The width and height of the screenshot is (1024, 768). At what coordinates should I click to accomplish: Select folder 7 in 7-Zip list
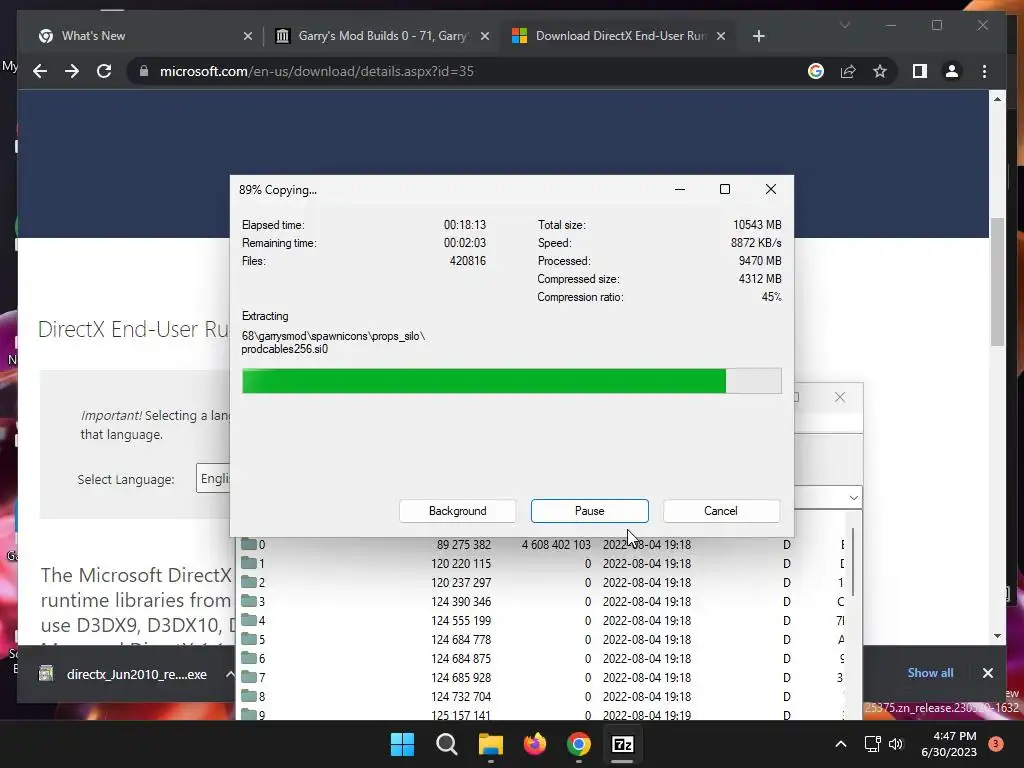click(542, 677)
